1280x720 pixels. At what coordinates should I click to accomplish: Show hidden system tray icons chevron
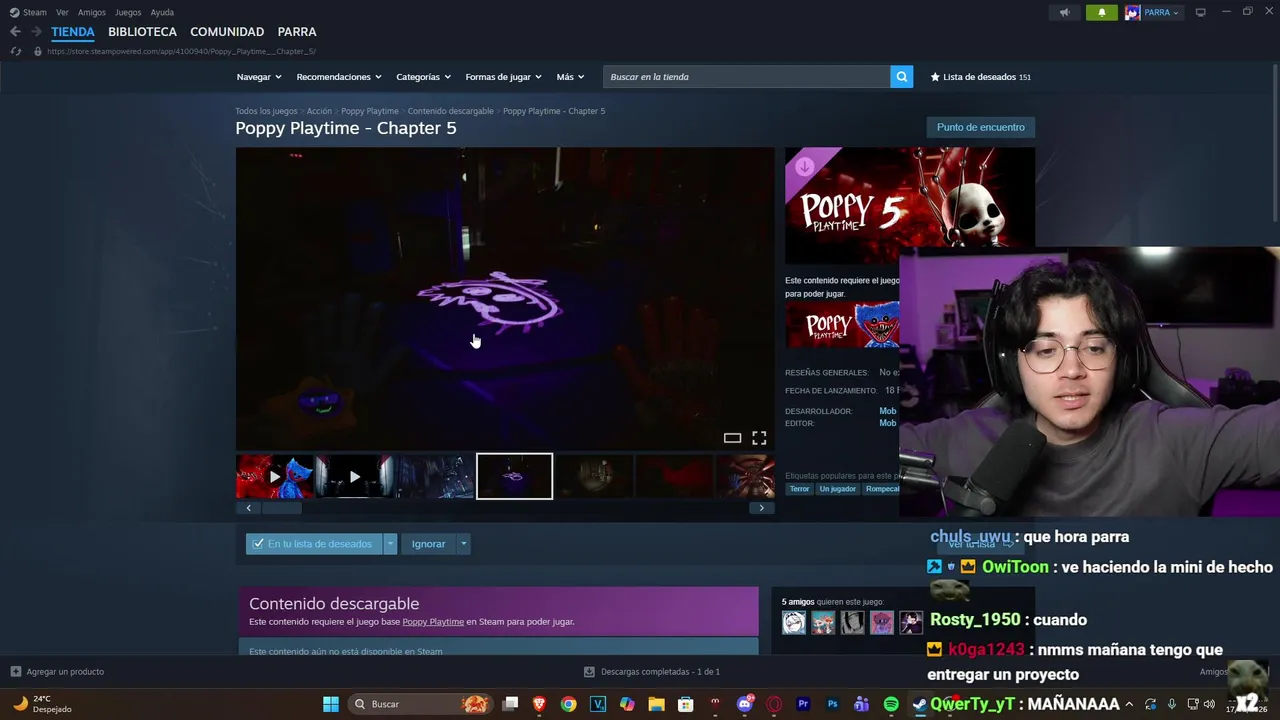(1129, 704)
